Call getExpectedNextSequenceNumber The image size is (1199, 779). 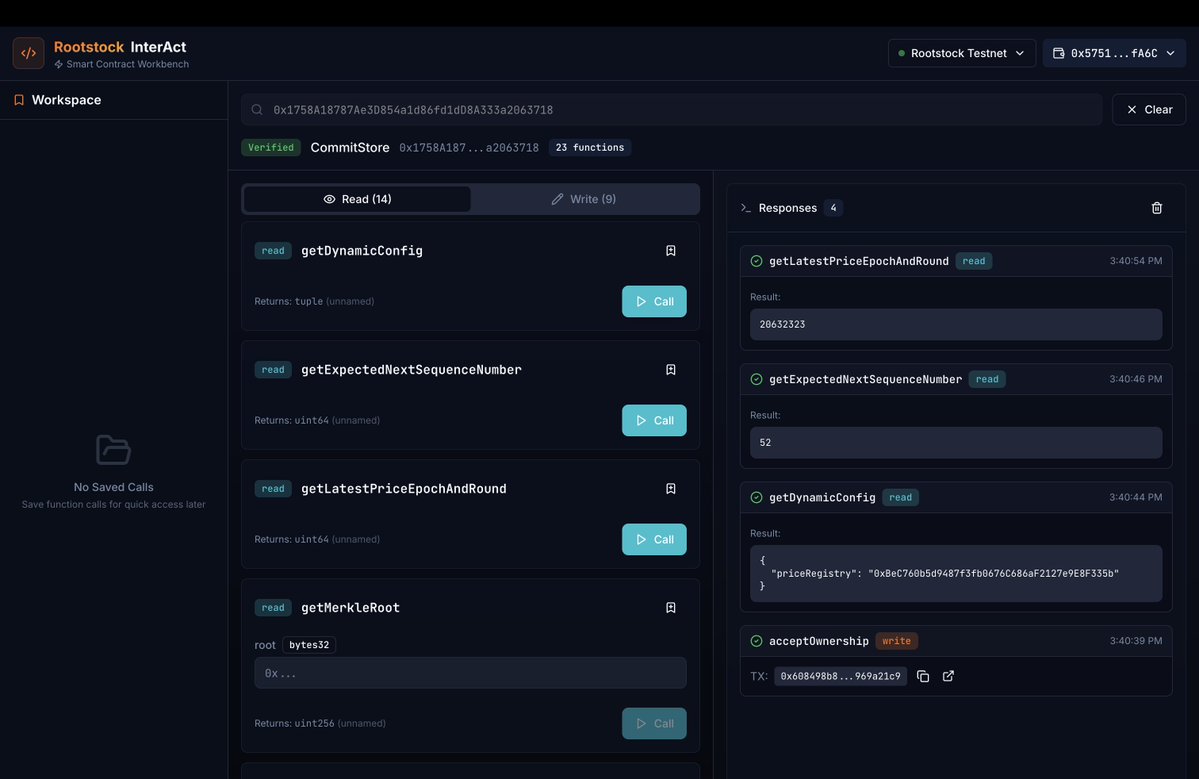click(x=654, y=420)
